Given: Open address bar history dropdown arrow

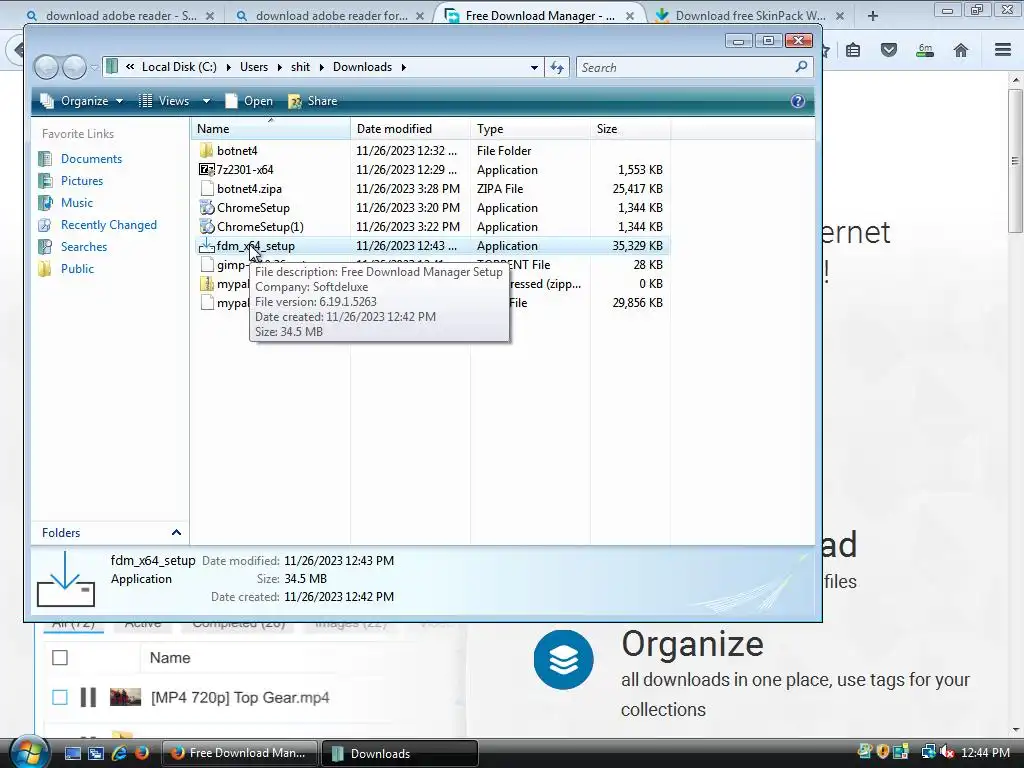Looking at the screenshot, I should coord(534,67).
